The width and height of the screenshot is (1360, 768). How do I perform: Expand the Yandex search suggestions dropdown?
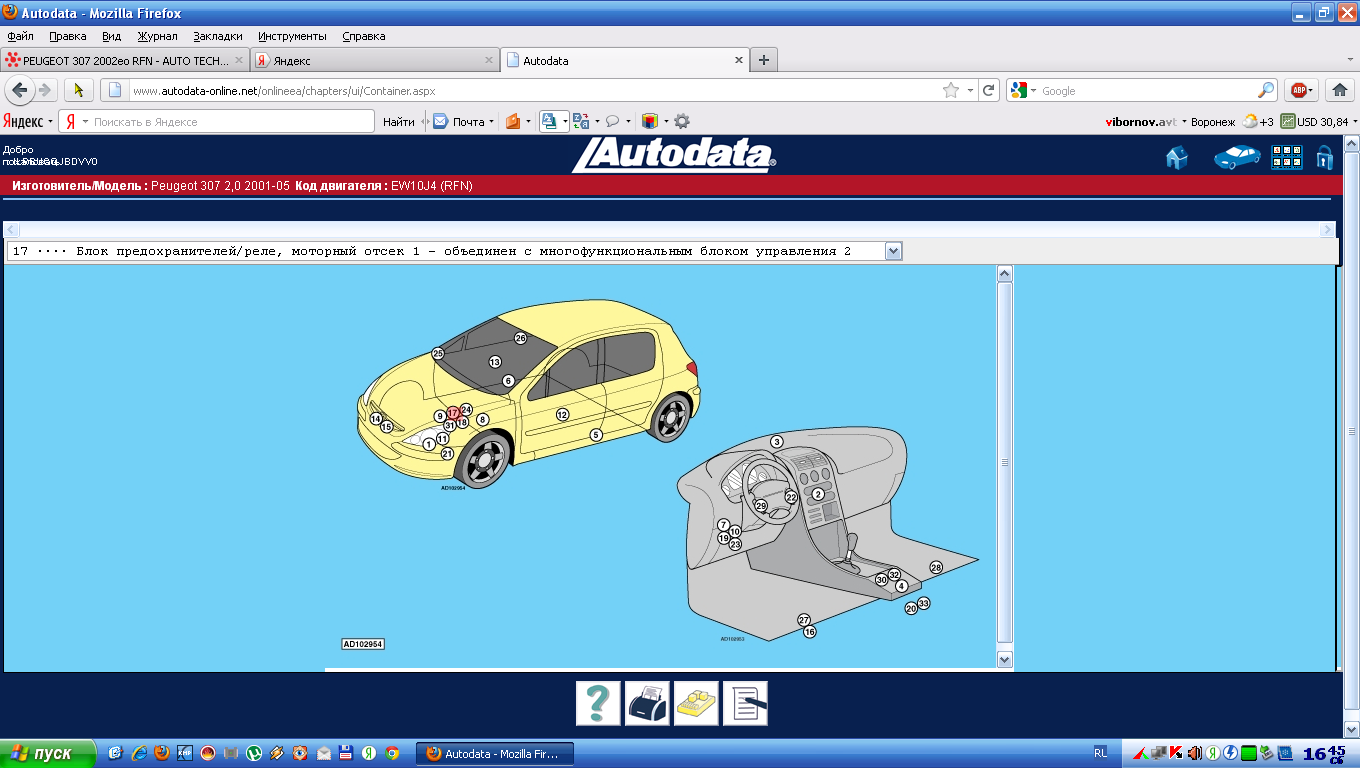[x=85, y=121]
